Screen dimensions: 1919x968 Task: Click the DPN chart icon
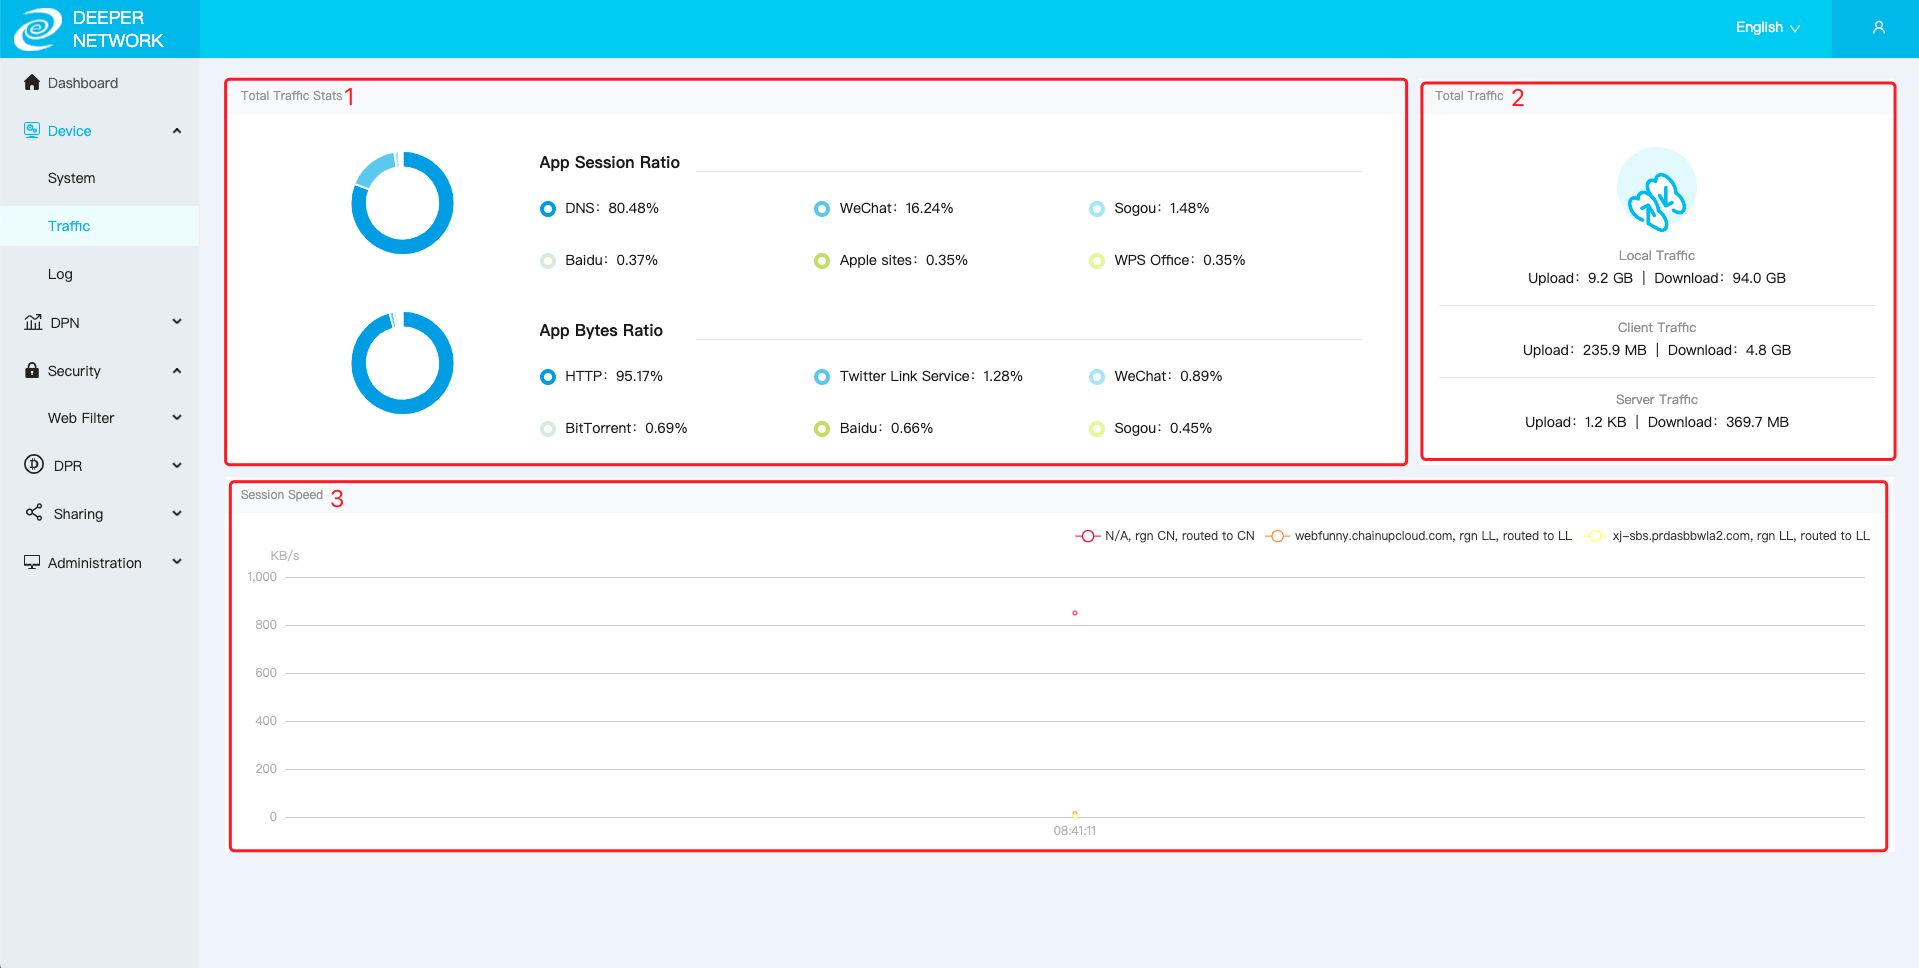pos(33,322)
